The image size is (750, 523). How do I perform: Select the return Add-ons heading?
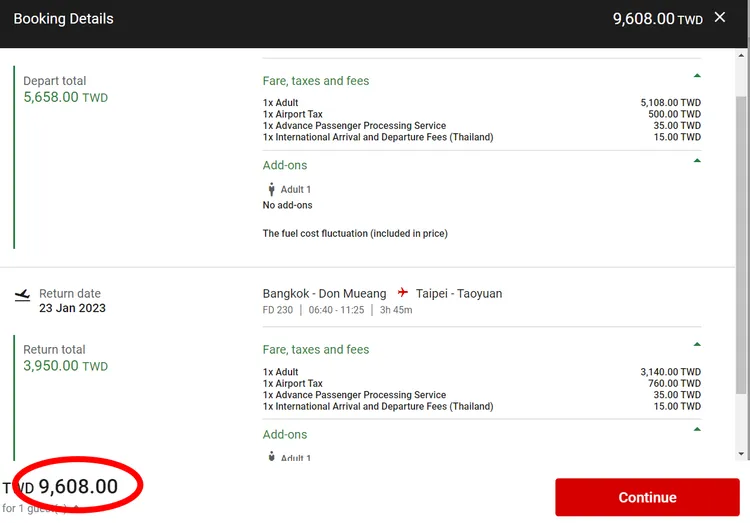coord(285,435)
